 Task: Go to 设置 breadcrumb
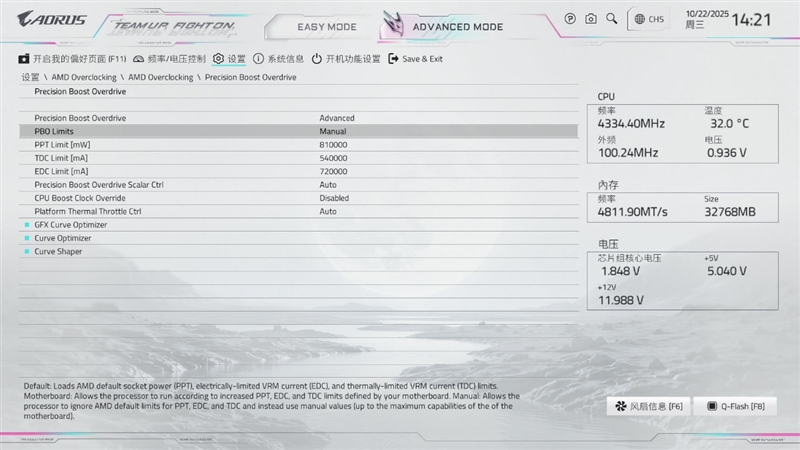[30, 77]
